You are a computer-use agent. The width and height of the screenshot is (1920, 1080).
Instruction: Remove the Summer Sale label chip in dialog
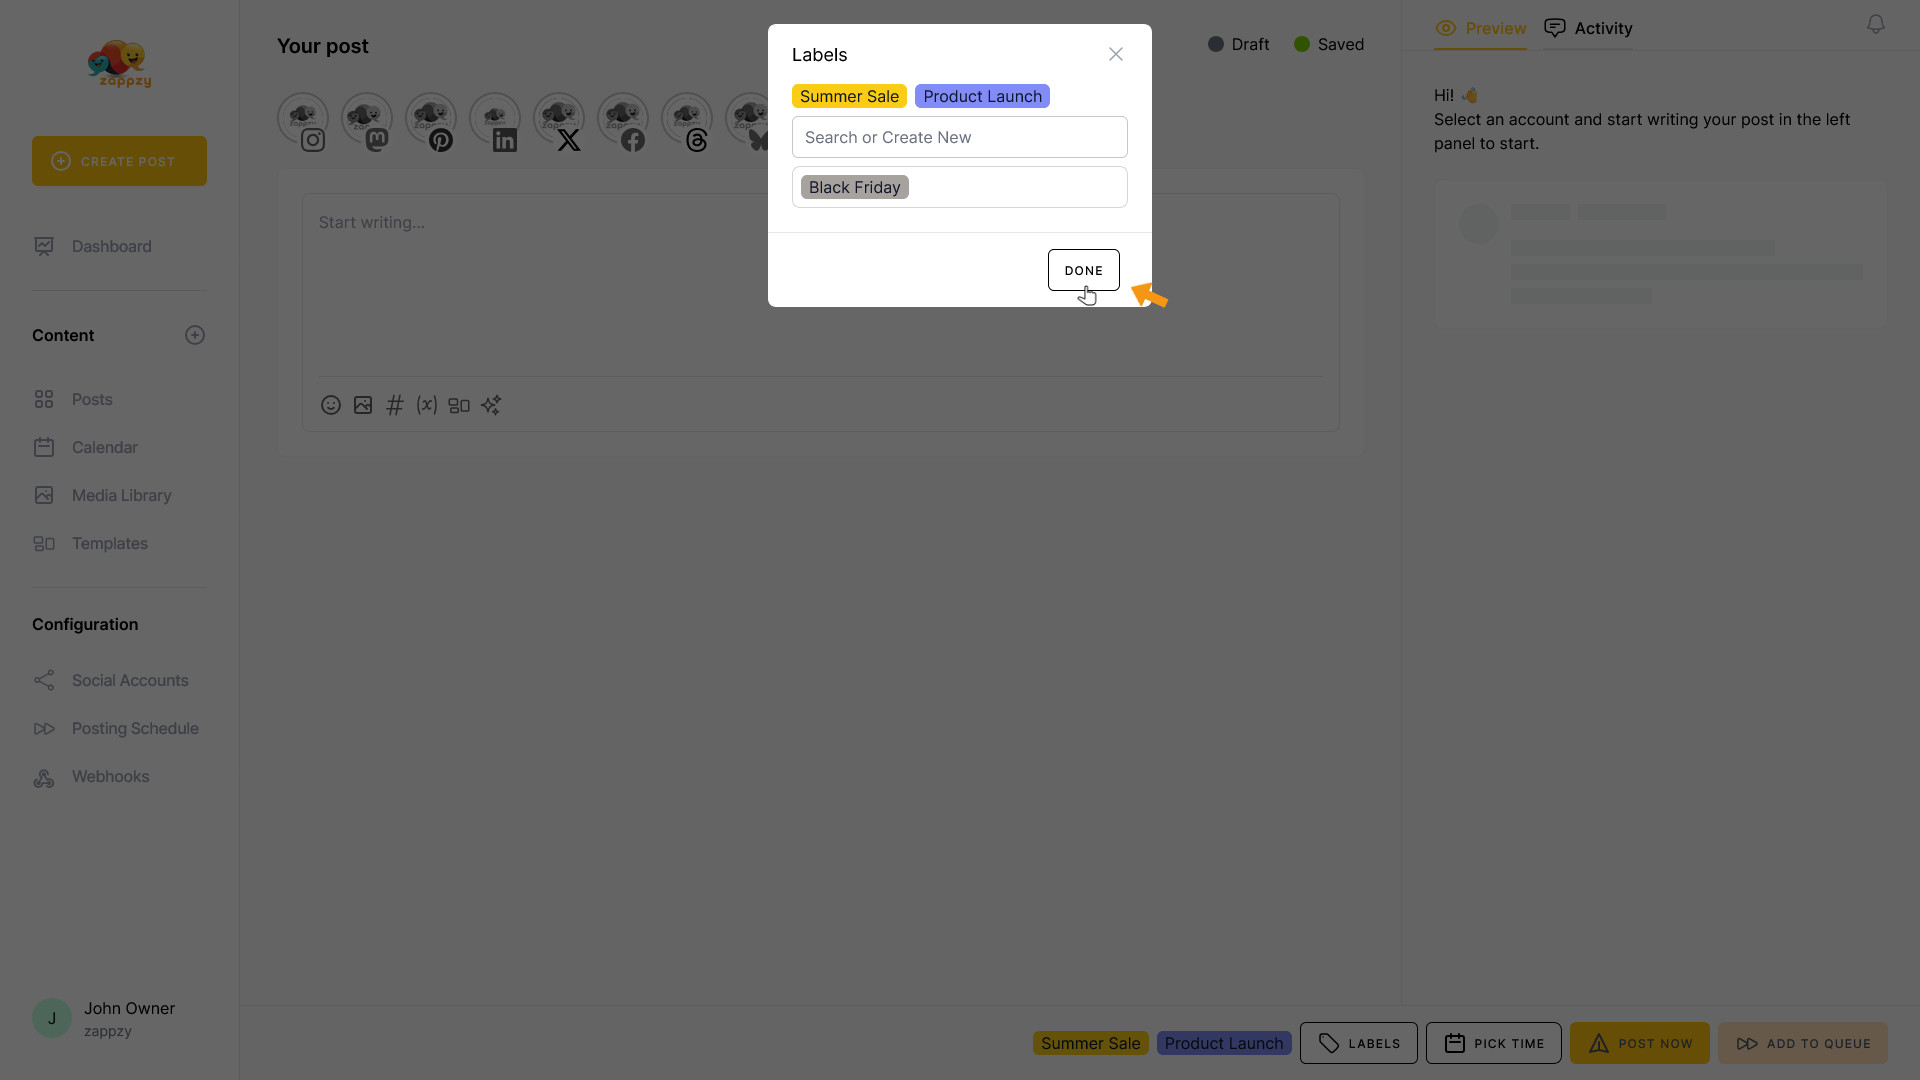coord(849,96)
